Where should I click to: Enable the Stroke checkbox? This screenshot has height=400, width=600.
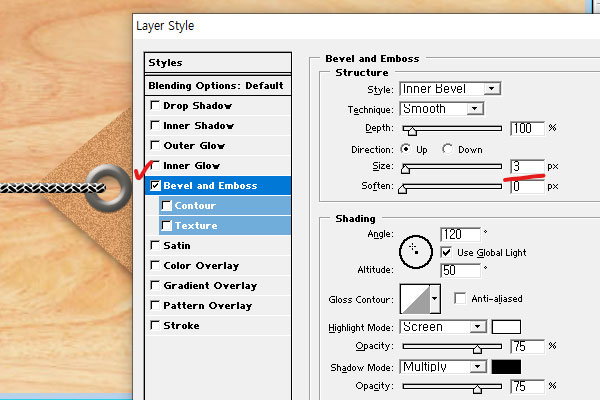point(155,325)
